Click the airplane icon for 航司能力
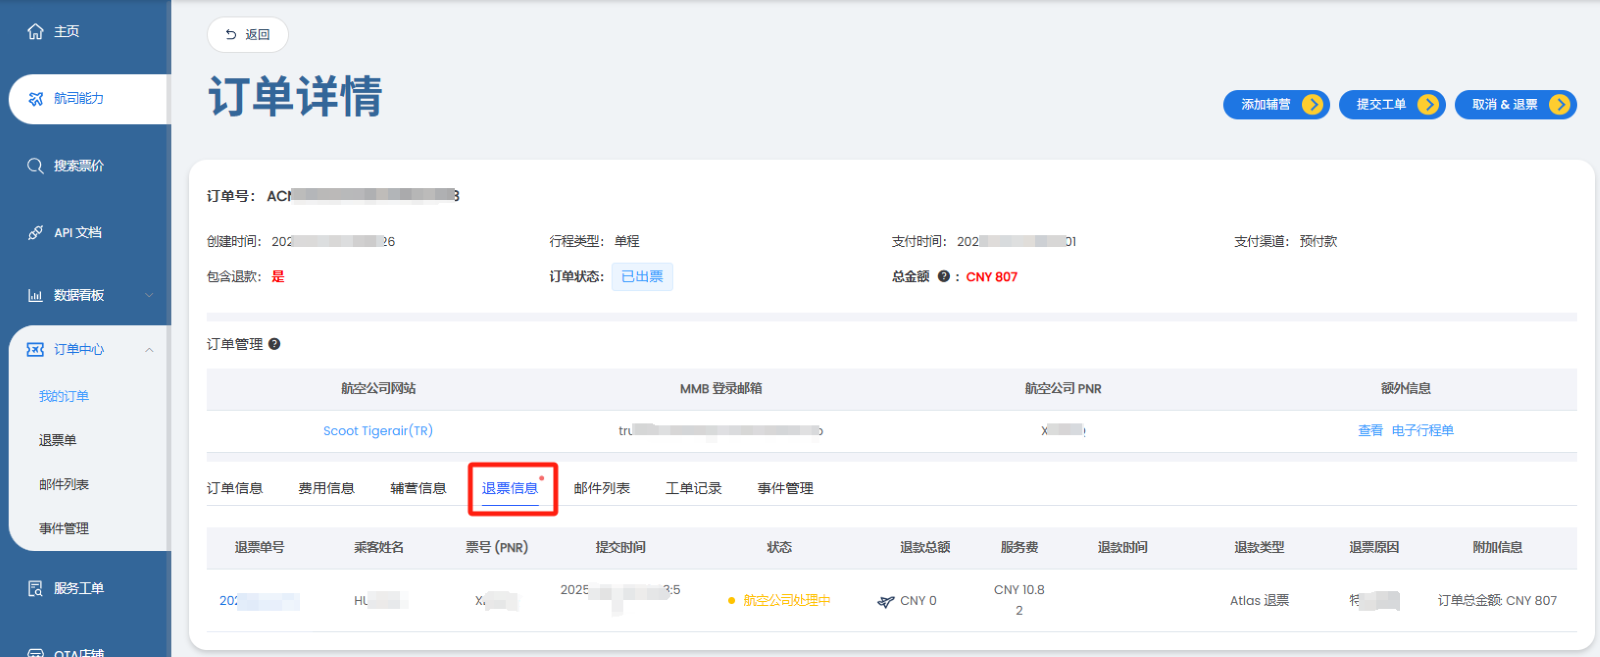 tap(35, 98)
